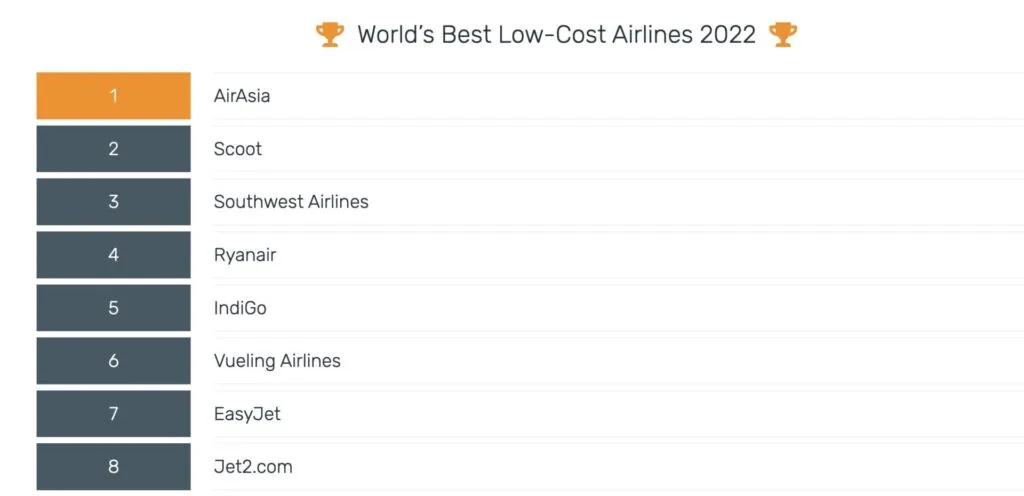This screenshot has height=496, width=1024.
Task: Click rank number 3 box
Action: [113, 202]
